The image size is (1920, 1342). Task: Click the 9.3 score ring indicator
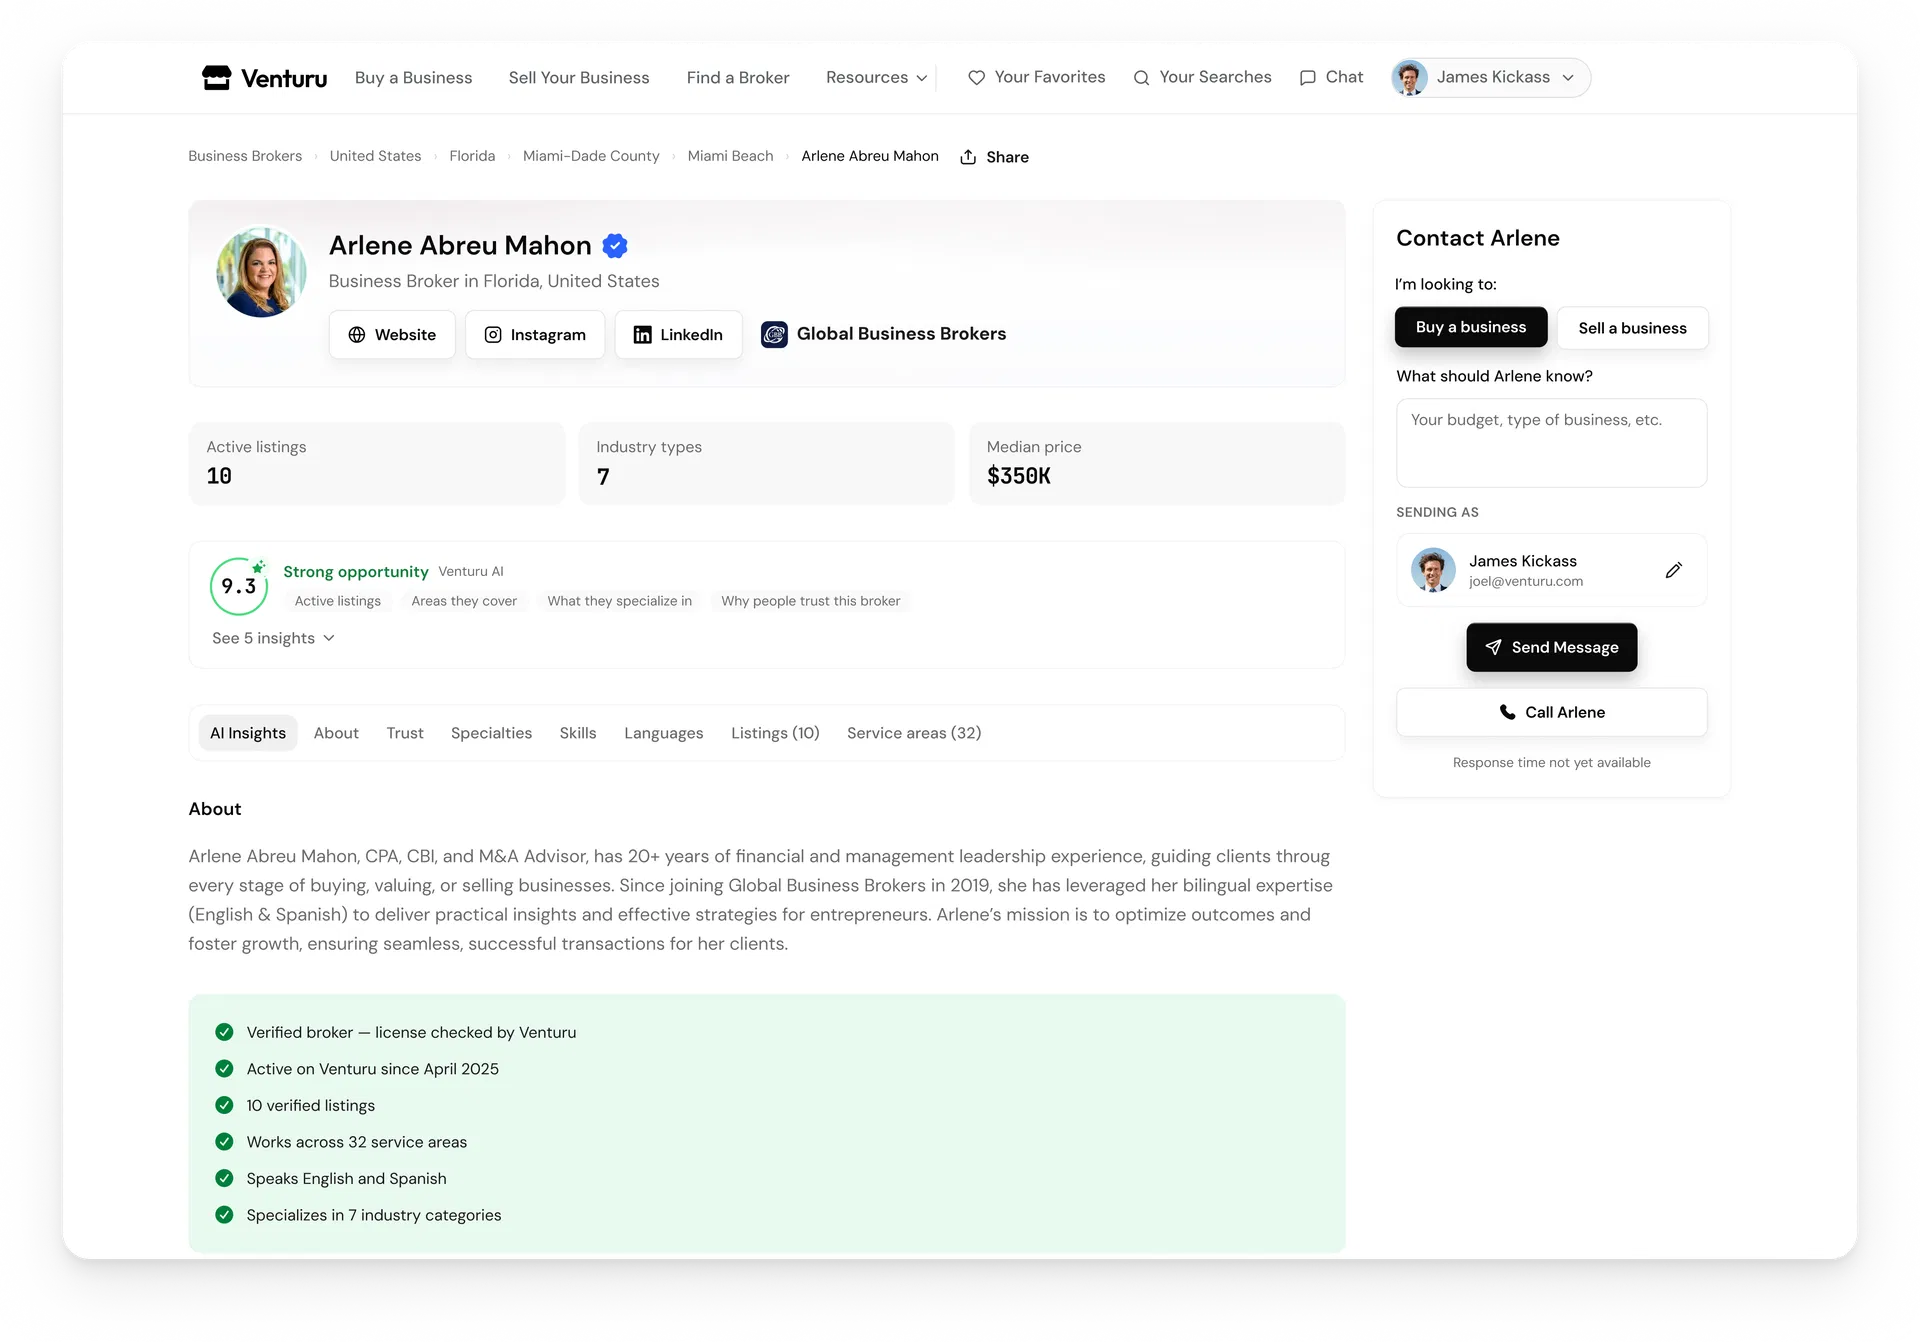[x=238, y=586]
